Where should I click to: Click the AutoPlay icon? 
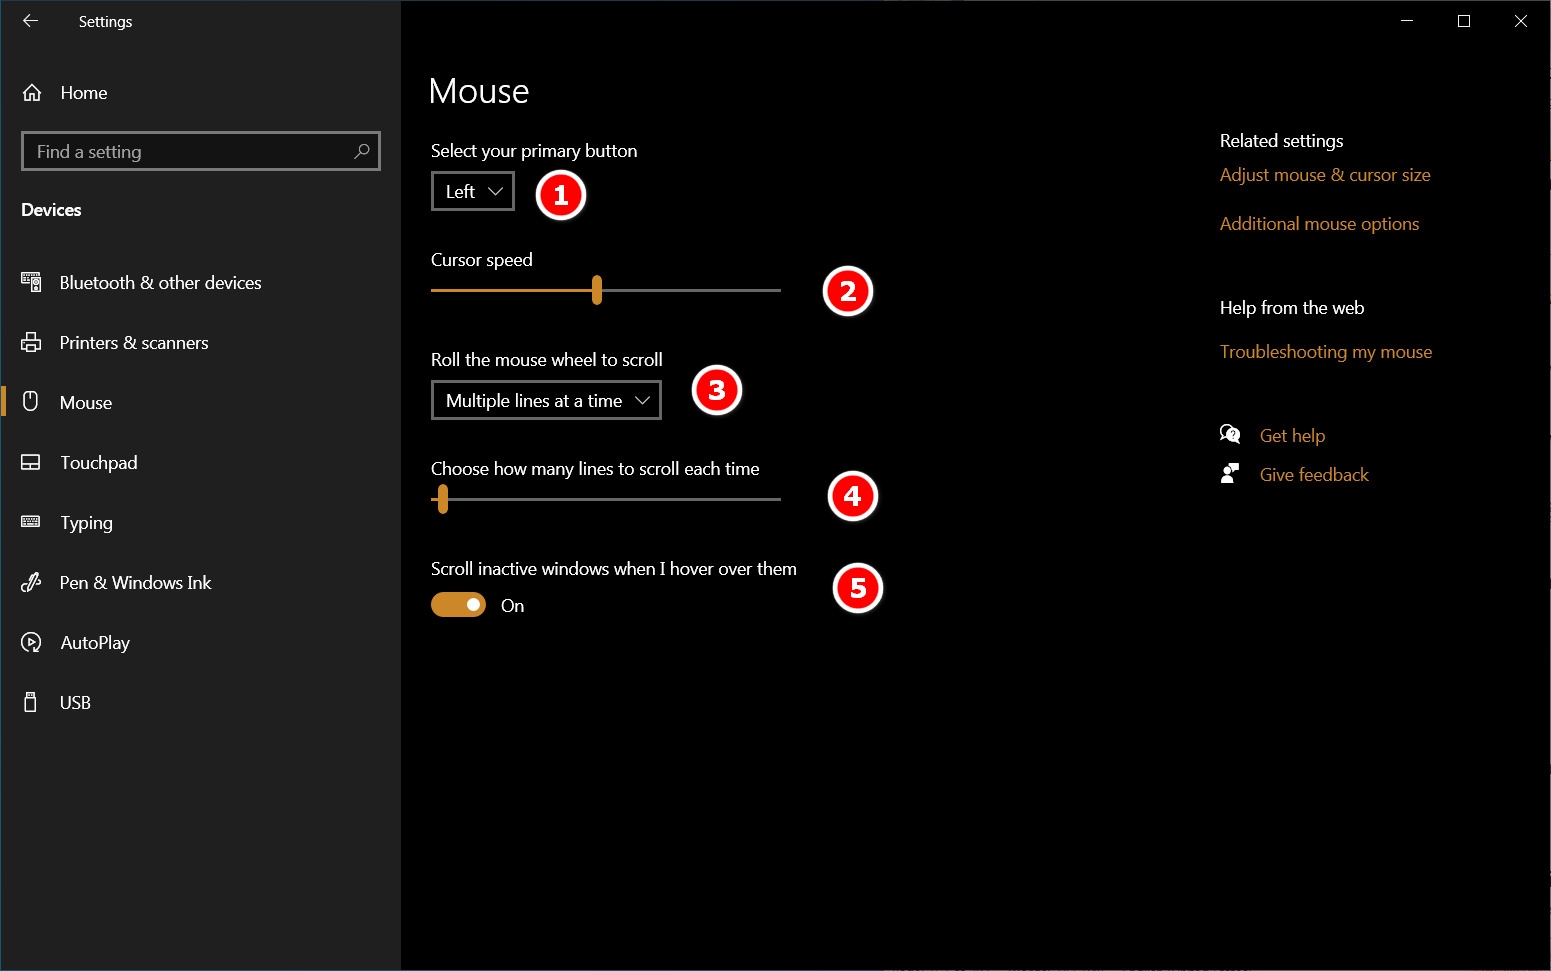31,643
